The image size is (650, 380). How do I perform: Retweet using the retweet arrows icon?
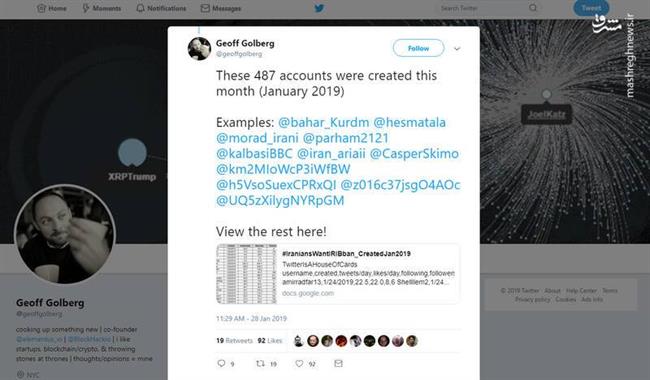tap(260, 363)
